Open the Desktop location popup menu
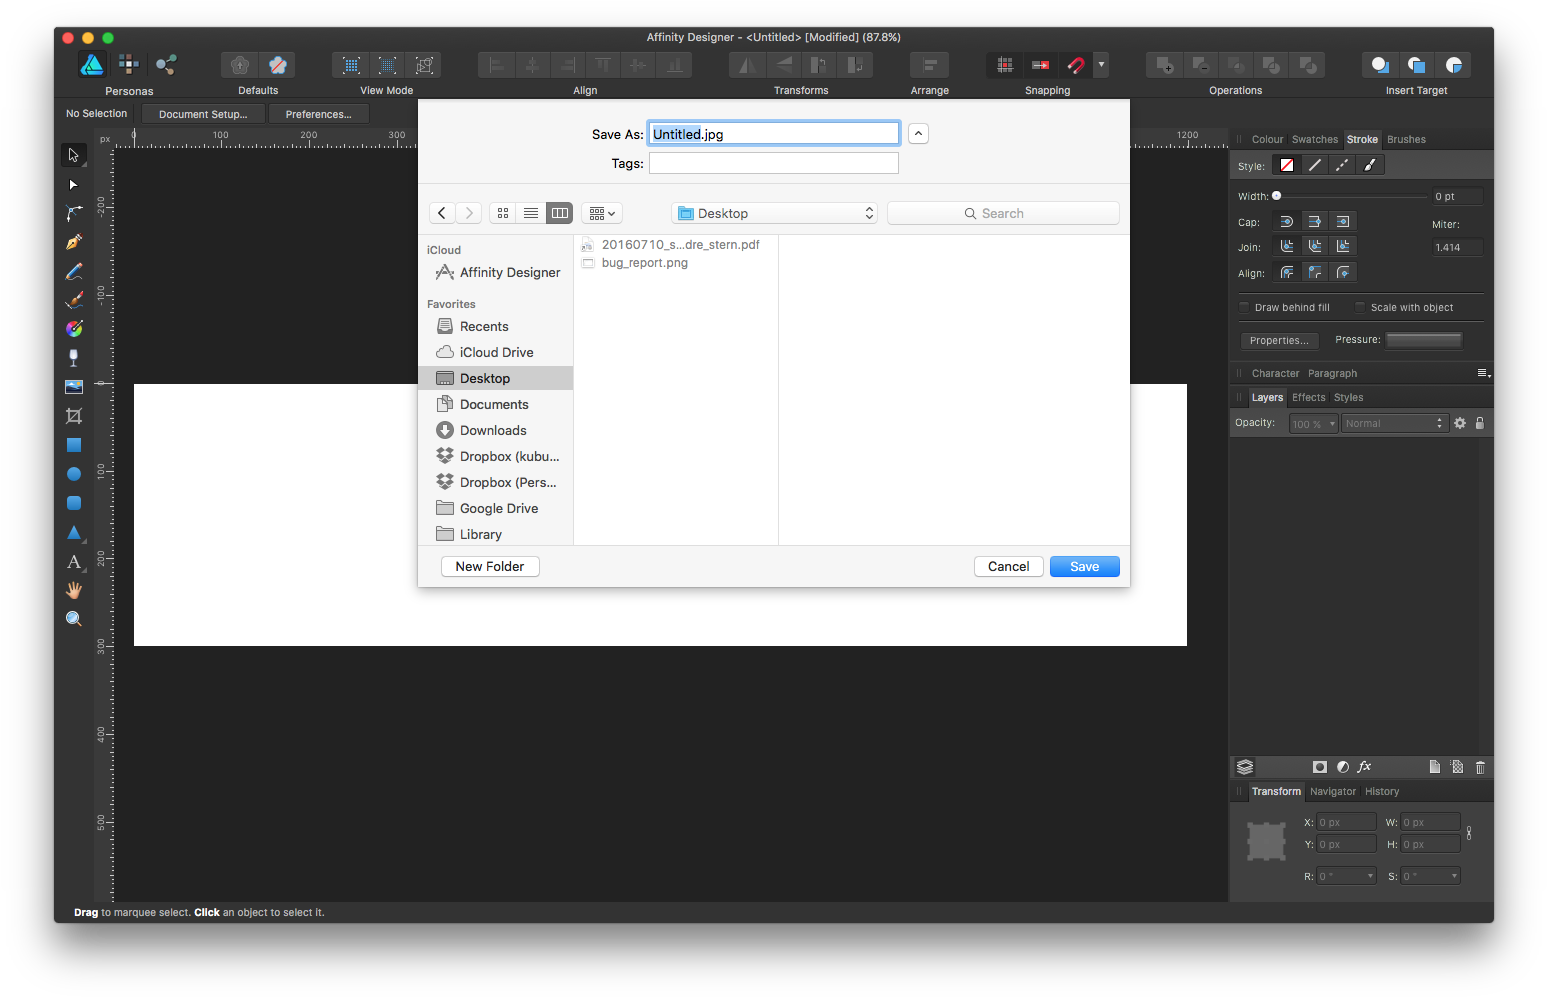 pos(775,213)
